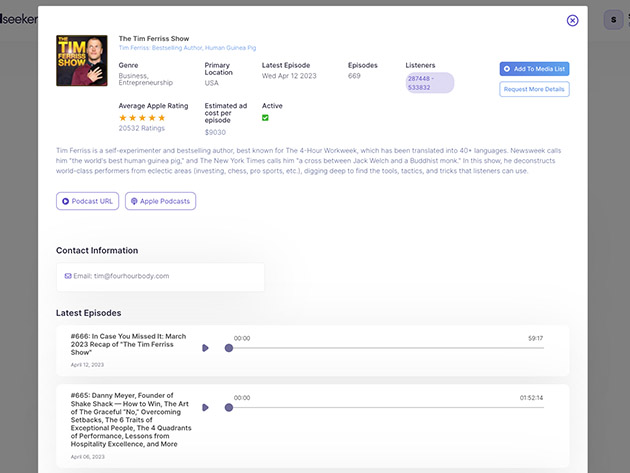
Task: Toggle the Active checkbox
Action: tap(265, 118)
